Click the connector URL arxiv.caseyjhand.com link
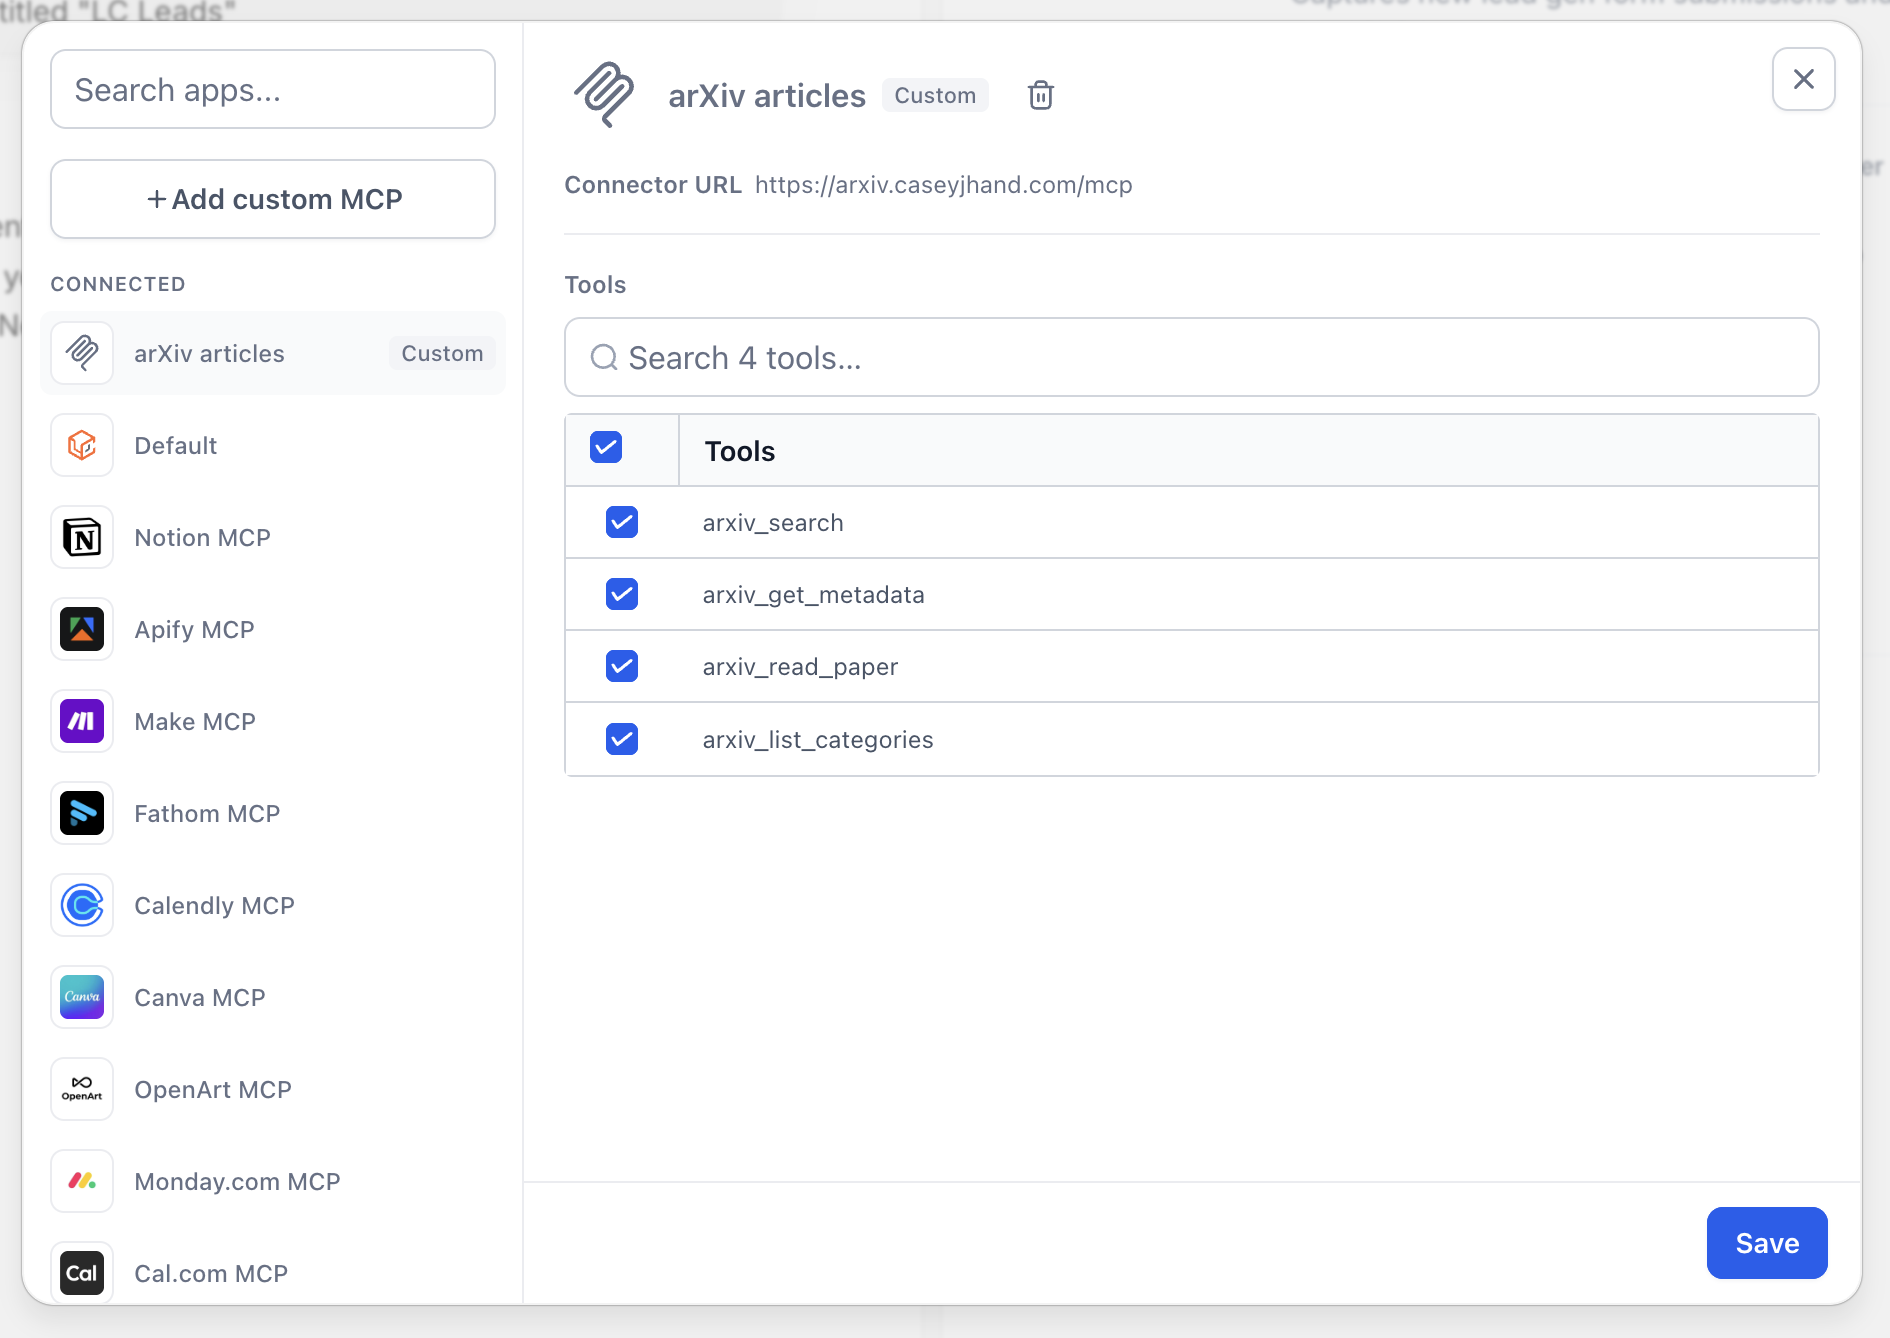 point(943,185)
